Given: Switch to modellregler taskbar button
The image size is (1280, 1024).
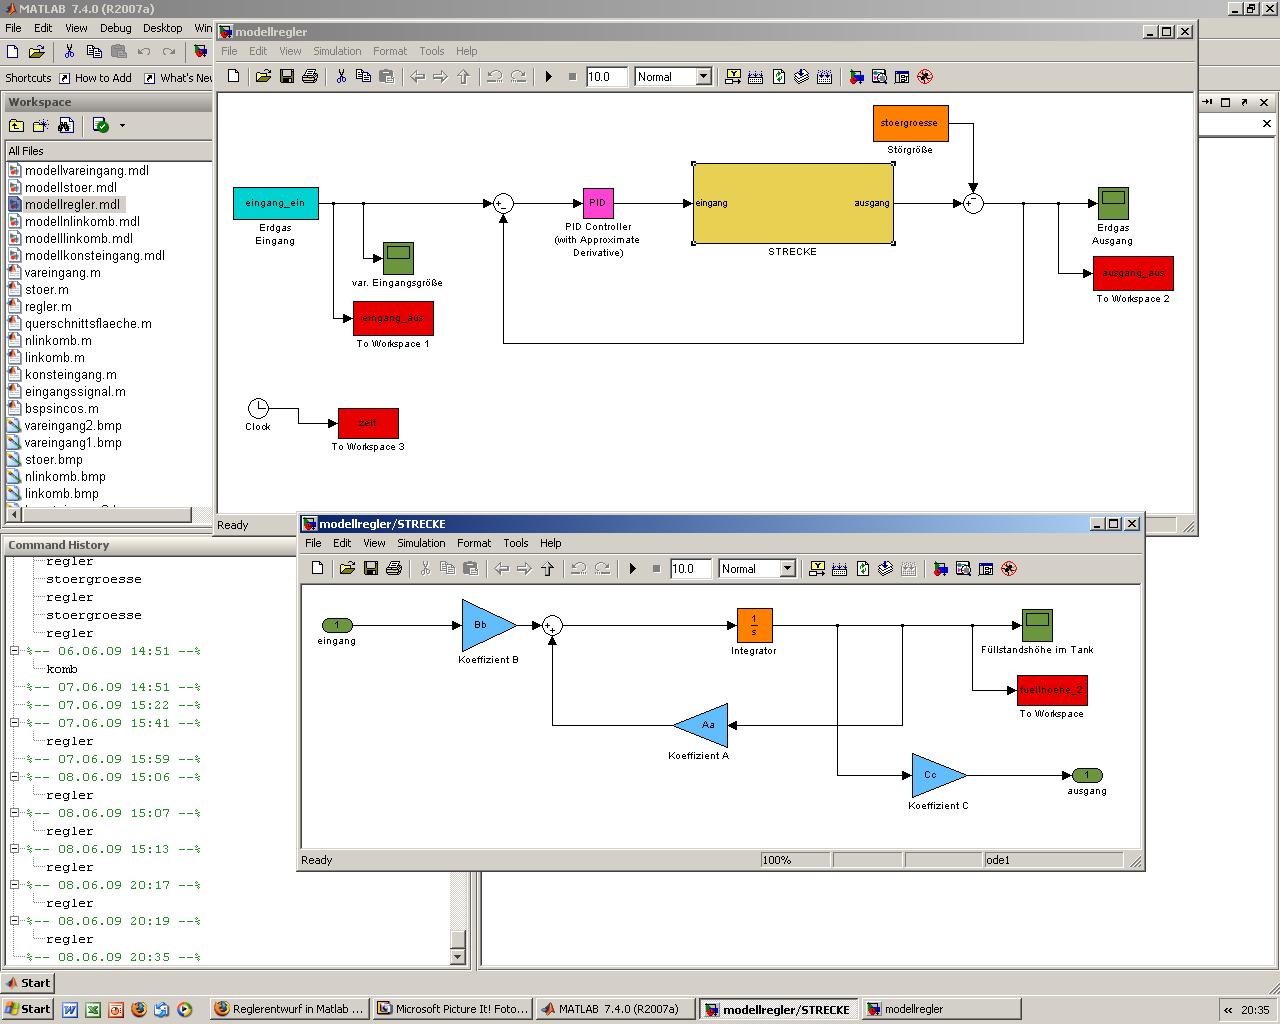Looking at the screenshot, I should click(942, 1009).
